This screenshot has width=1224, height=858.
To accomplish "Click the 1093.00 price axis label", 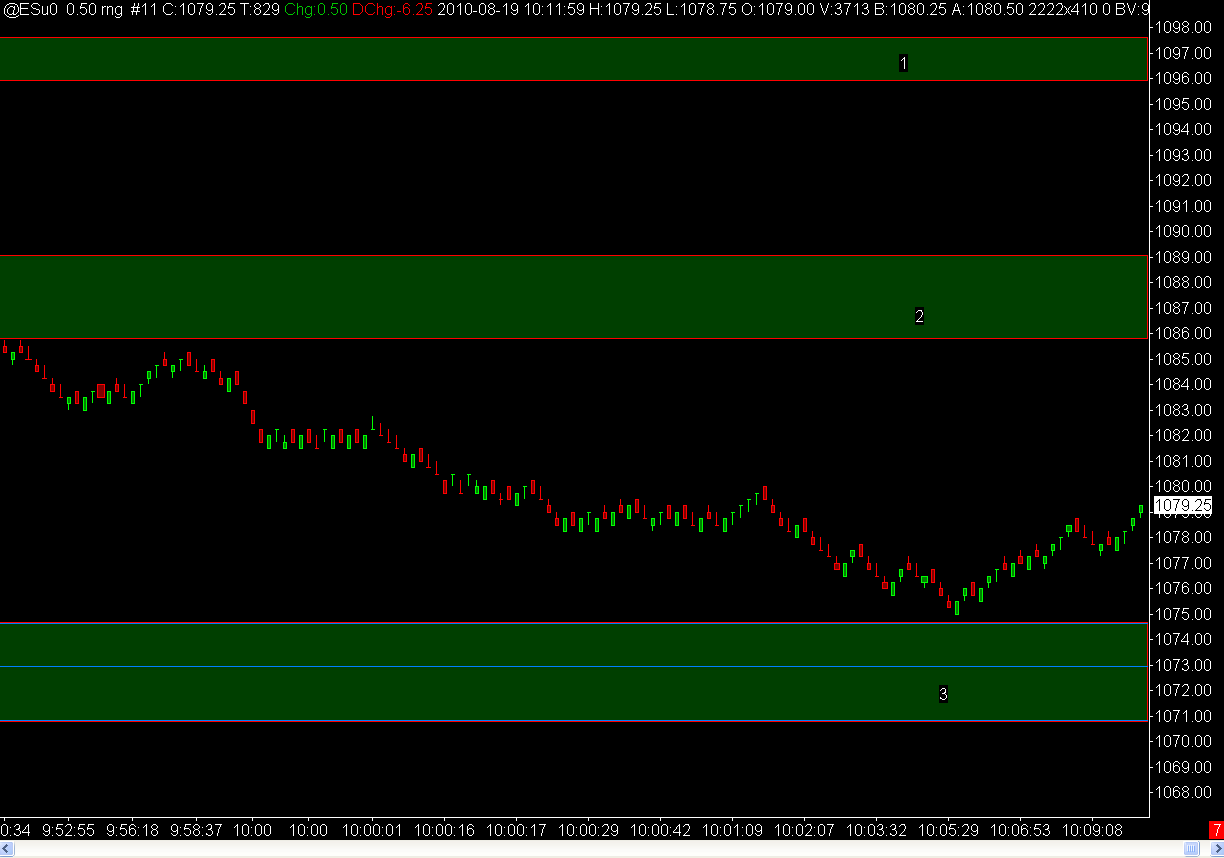I will pos(1183,155).
